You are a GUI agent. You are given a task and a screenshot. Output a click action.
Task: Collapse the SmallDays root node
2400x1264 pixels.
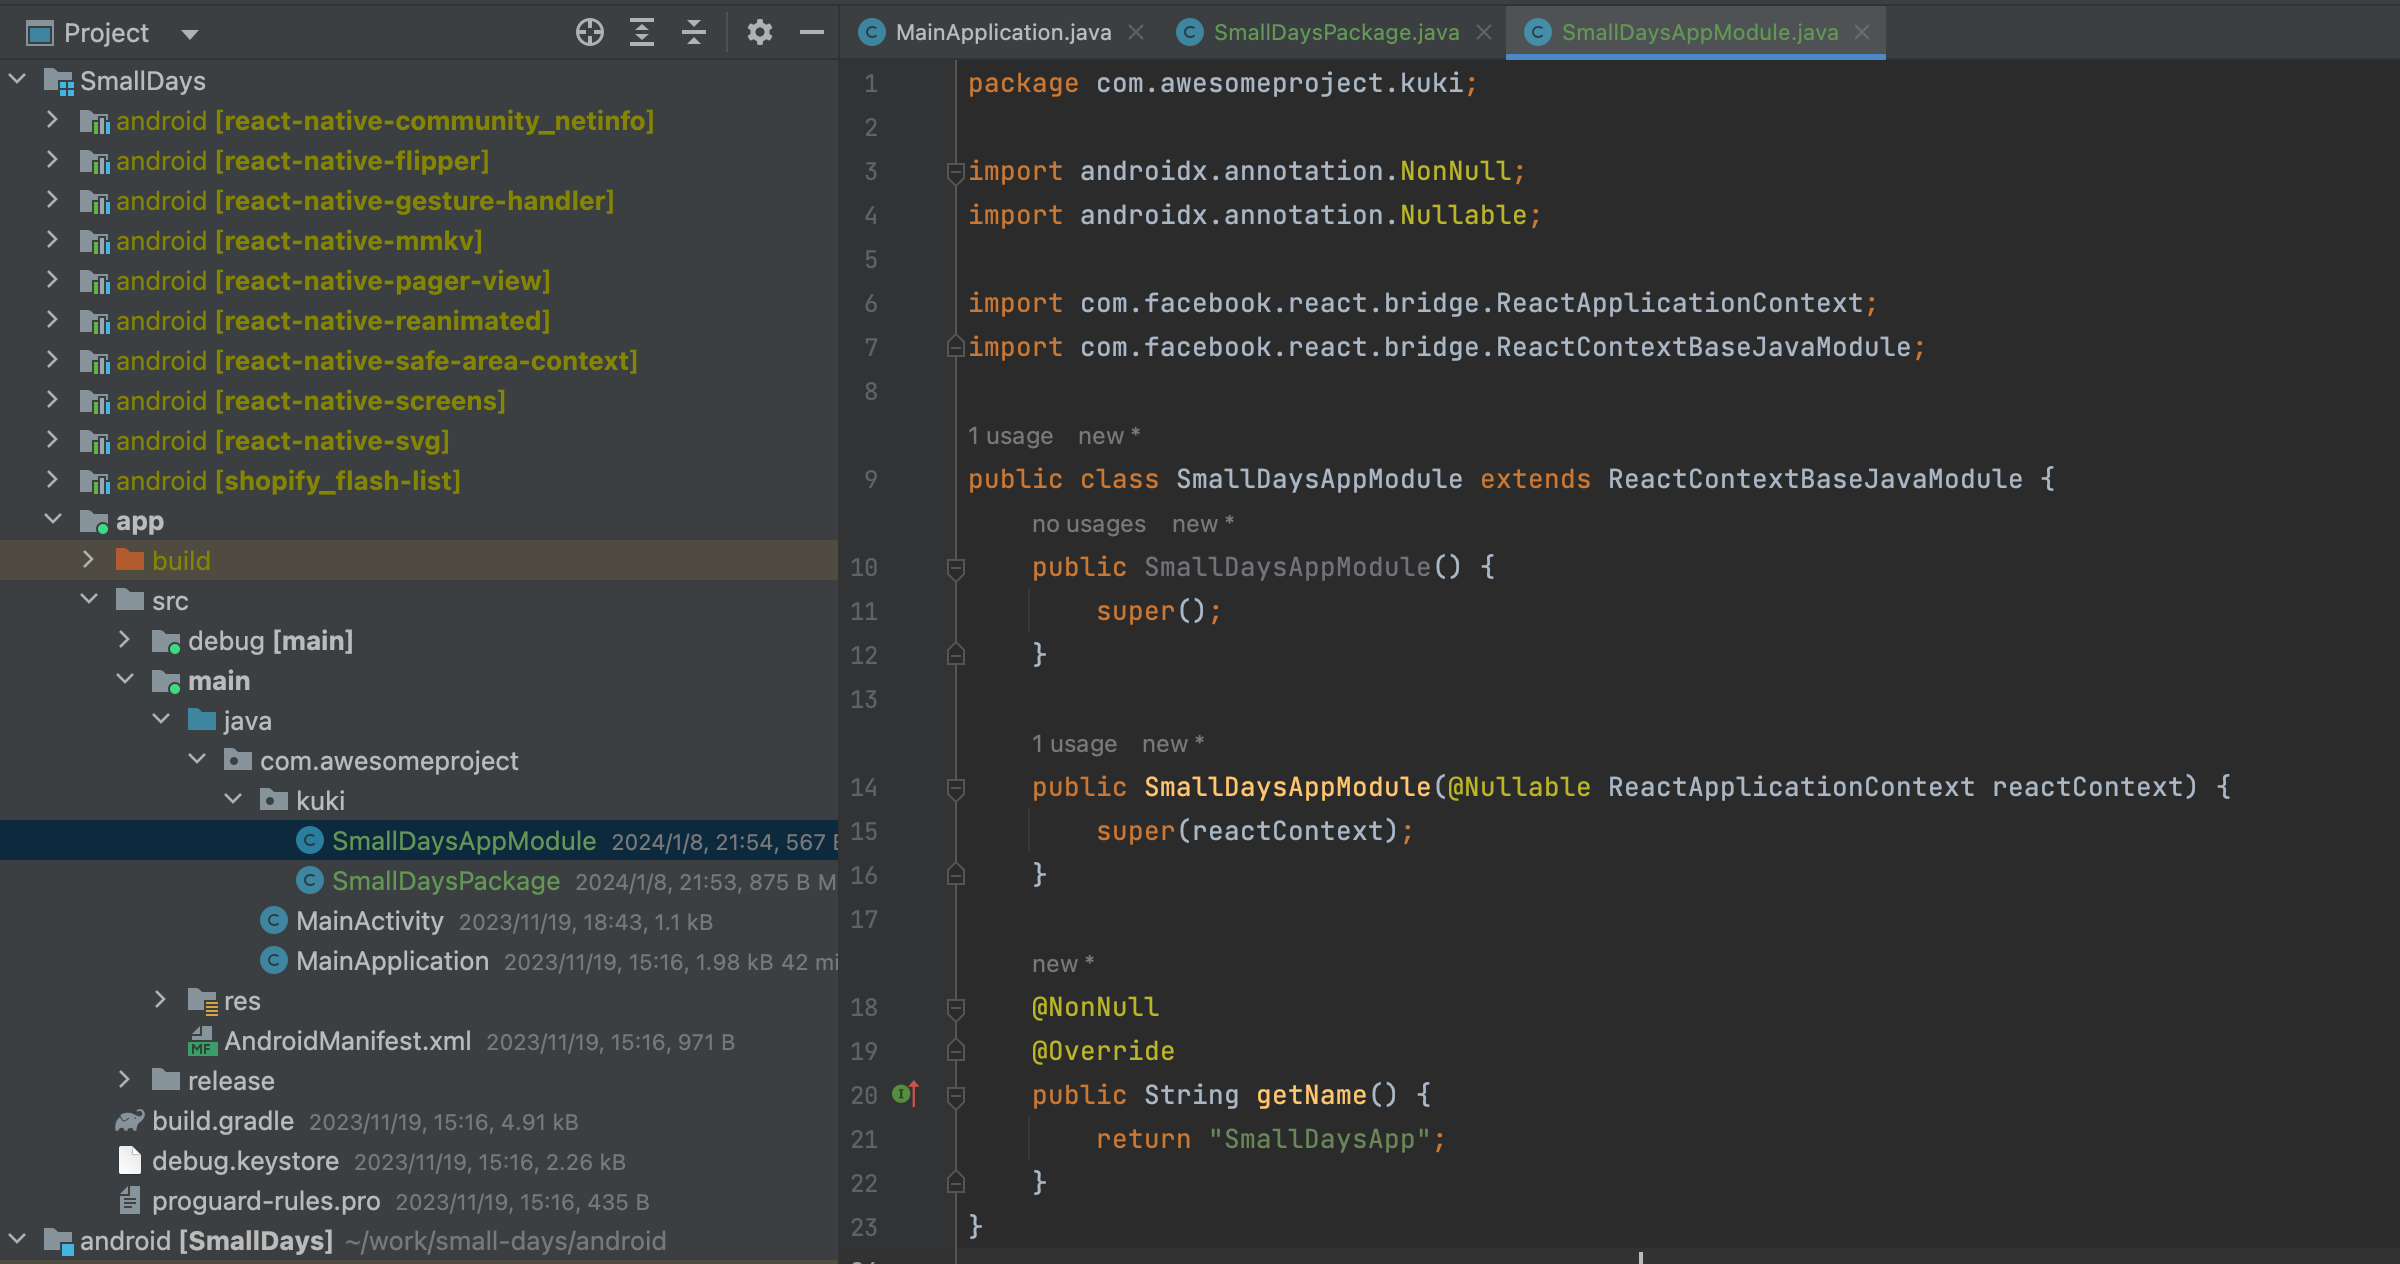(17, 80)
